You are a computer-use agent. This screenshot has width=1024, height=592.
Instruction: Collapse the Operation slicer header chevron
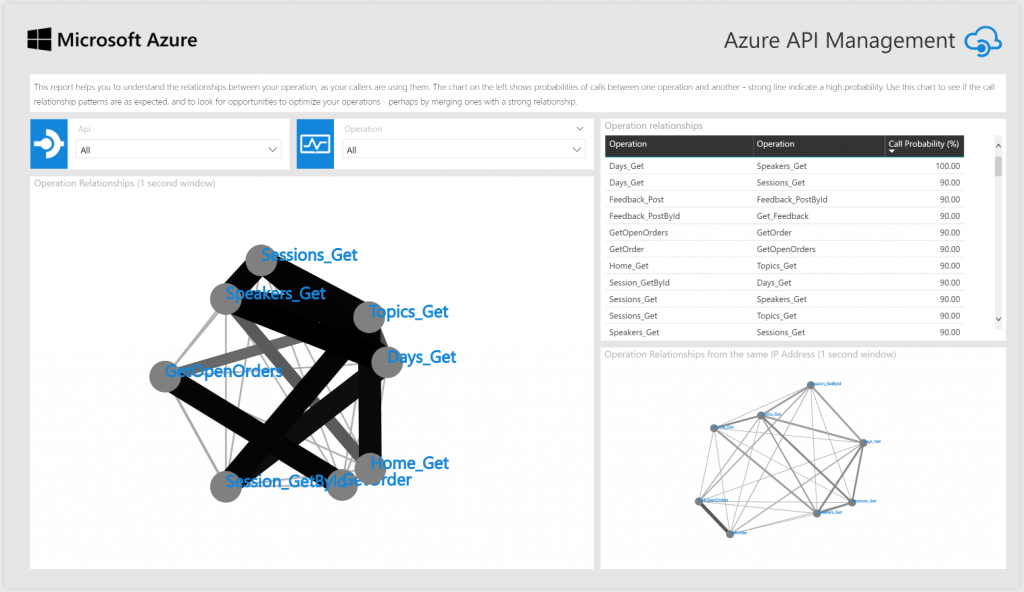[x=579, y=129]
